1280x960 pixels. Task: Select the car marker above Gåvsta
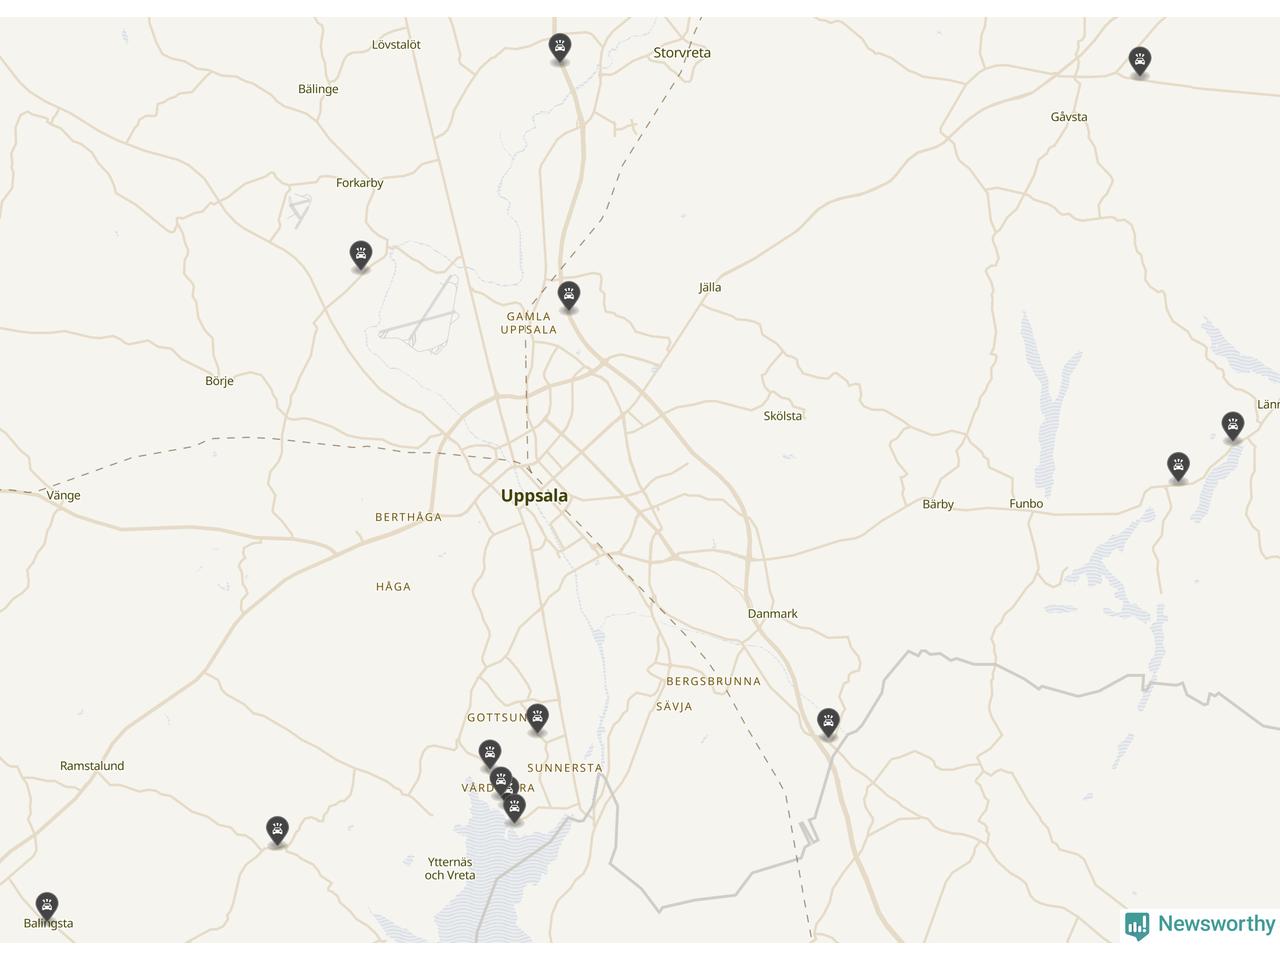tap(1139, 60)
